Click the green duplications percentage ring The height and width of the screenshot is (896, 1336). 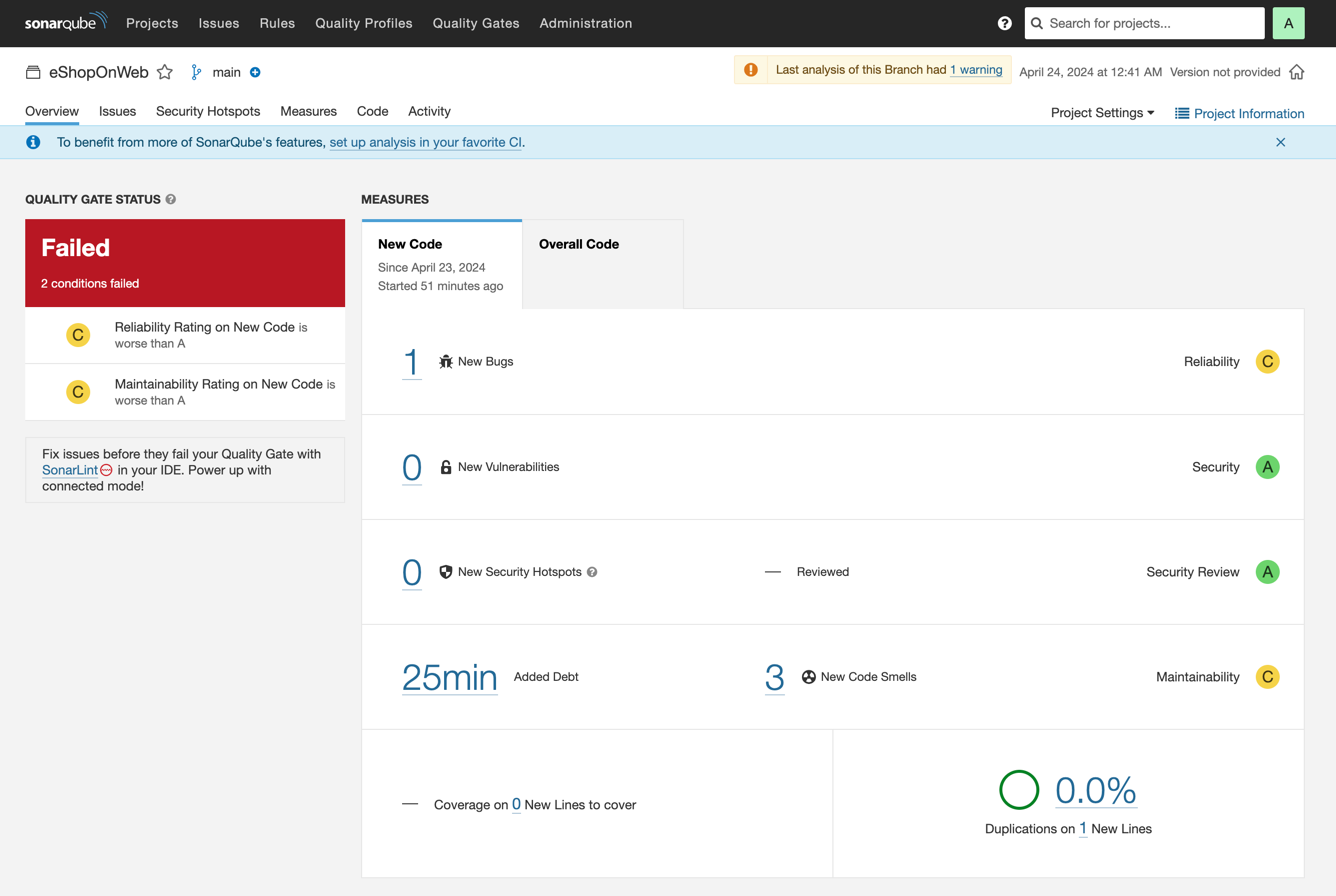[1019, 789]
